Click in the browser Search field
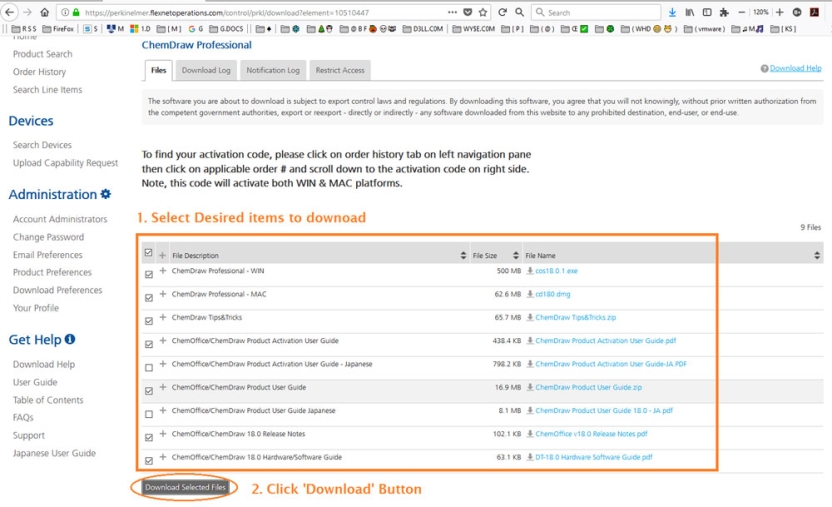The width and height of the screenshot is (832, 507). pos(600,12)
